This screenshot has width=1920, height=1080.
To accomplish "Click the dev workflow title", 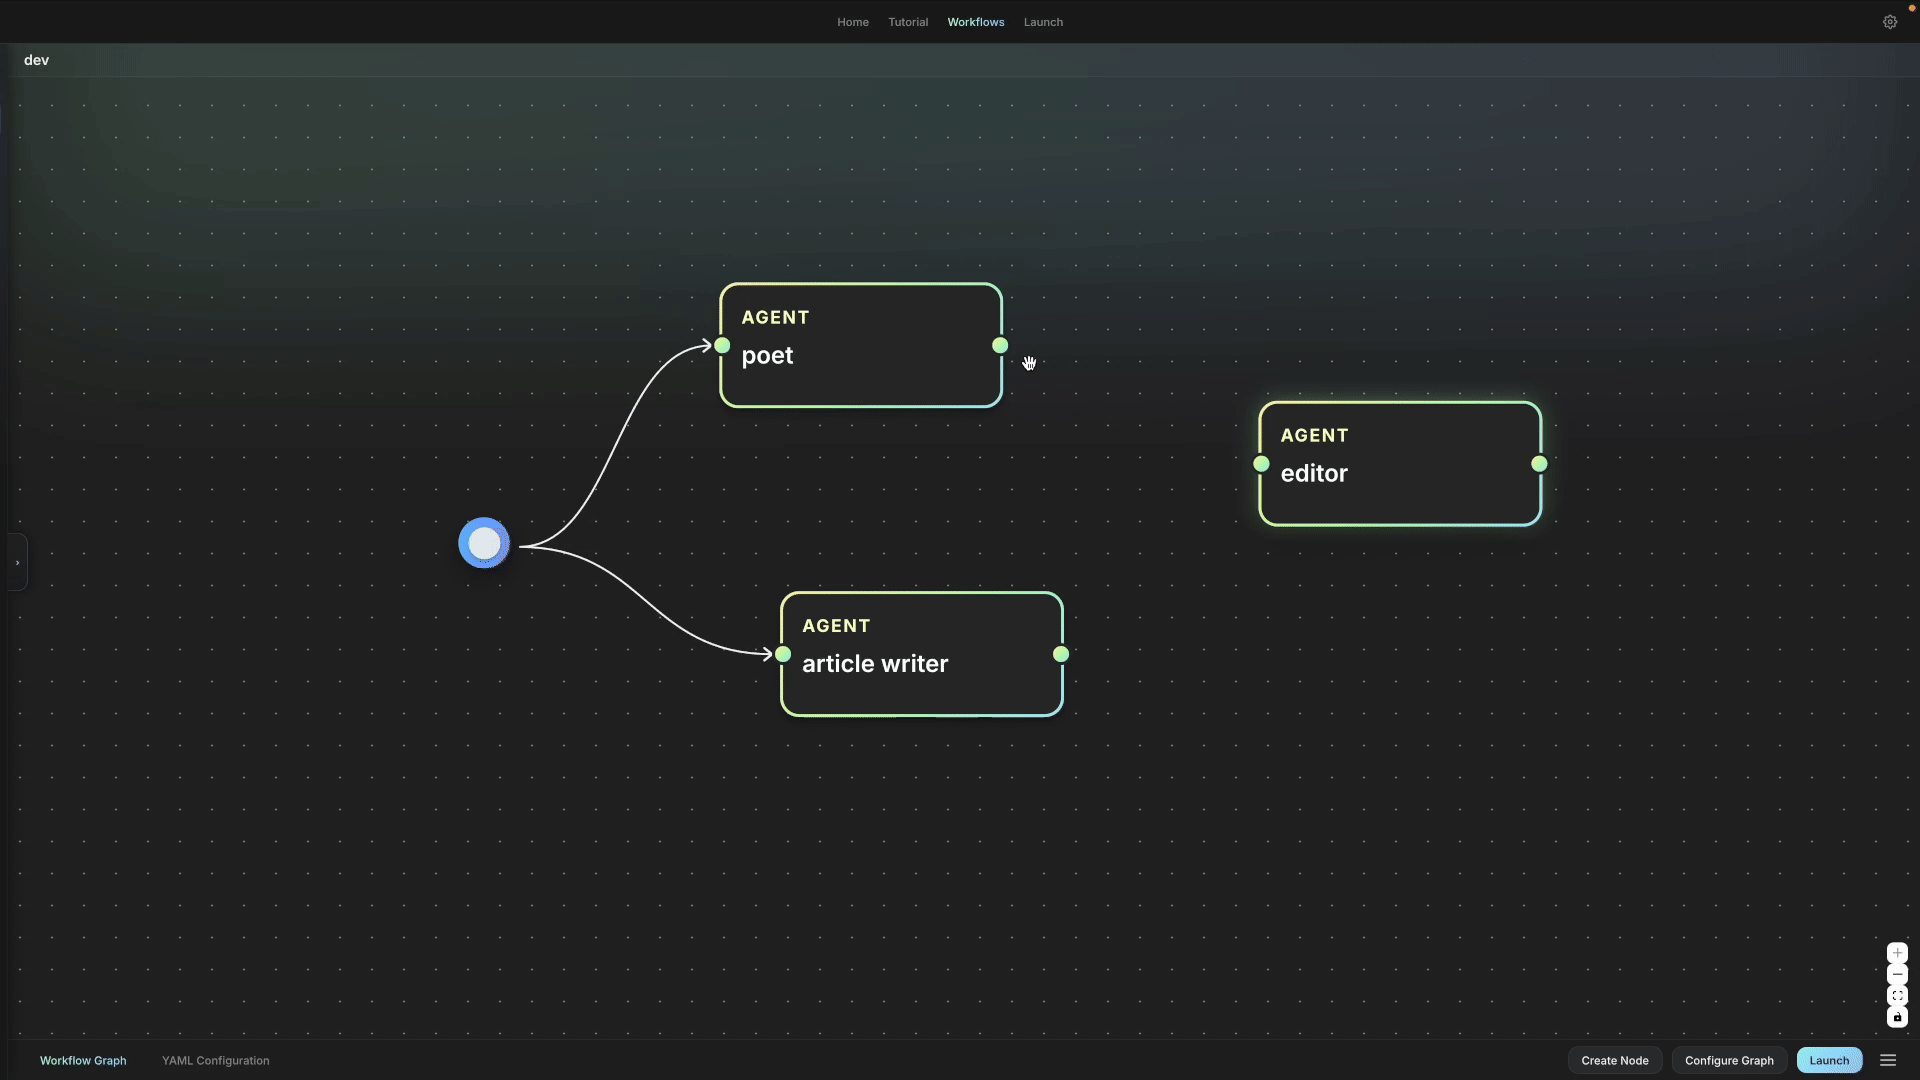I will (37, 60).
